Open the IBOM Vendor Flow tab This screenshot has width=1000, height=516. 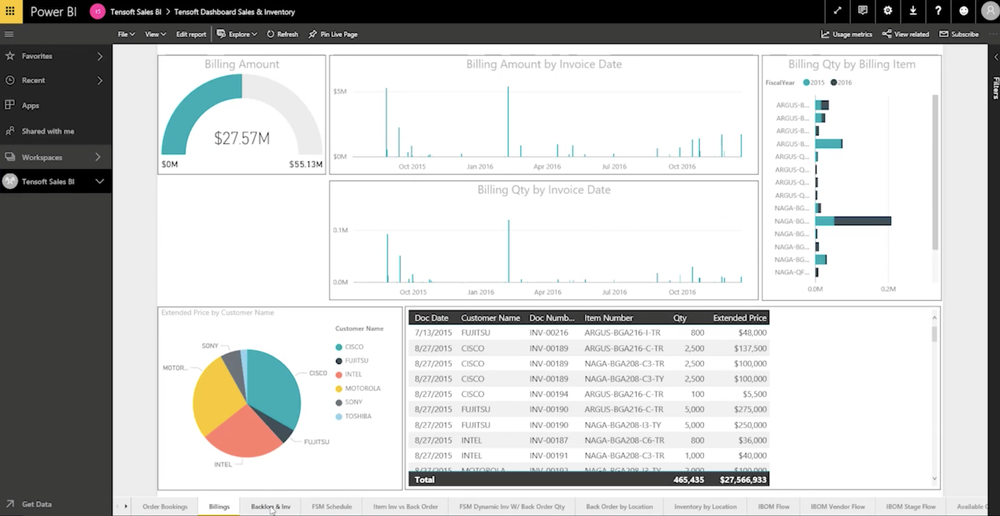point(838,506)
